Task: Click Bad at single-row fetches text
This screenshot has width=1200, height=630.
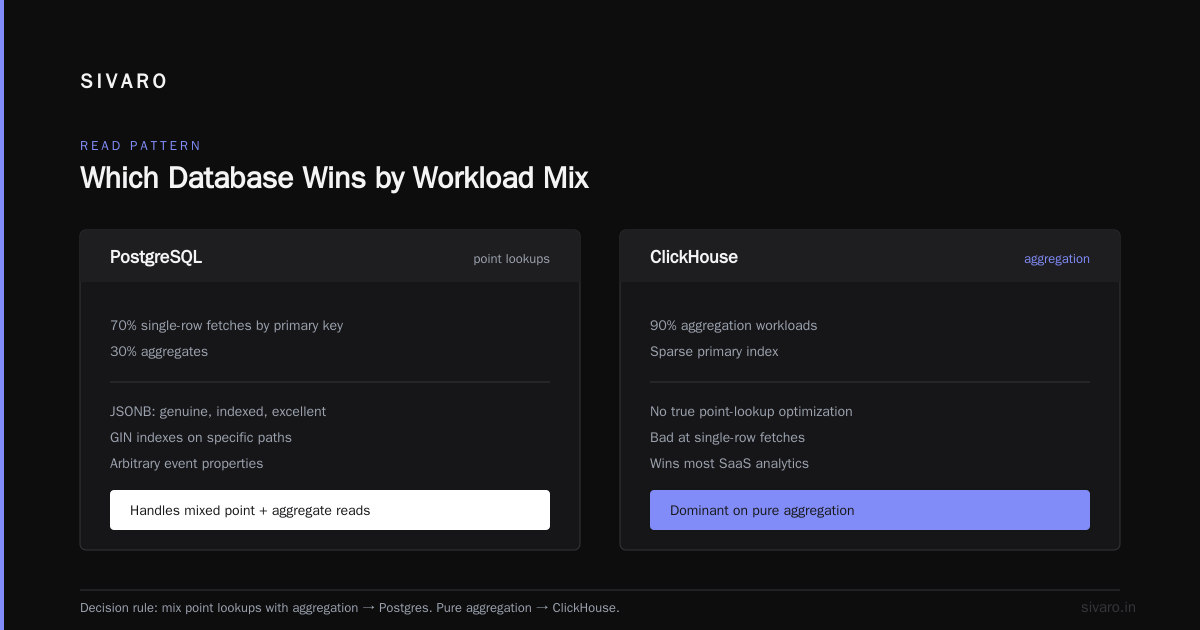Action: (x=727, y=438)
